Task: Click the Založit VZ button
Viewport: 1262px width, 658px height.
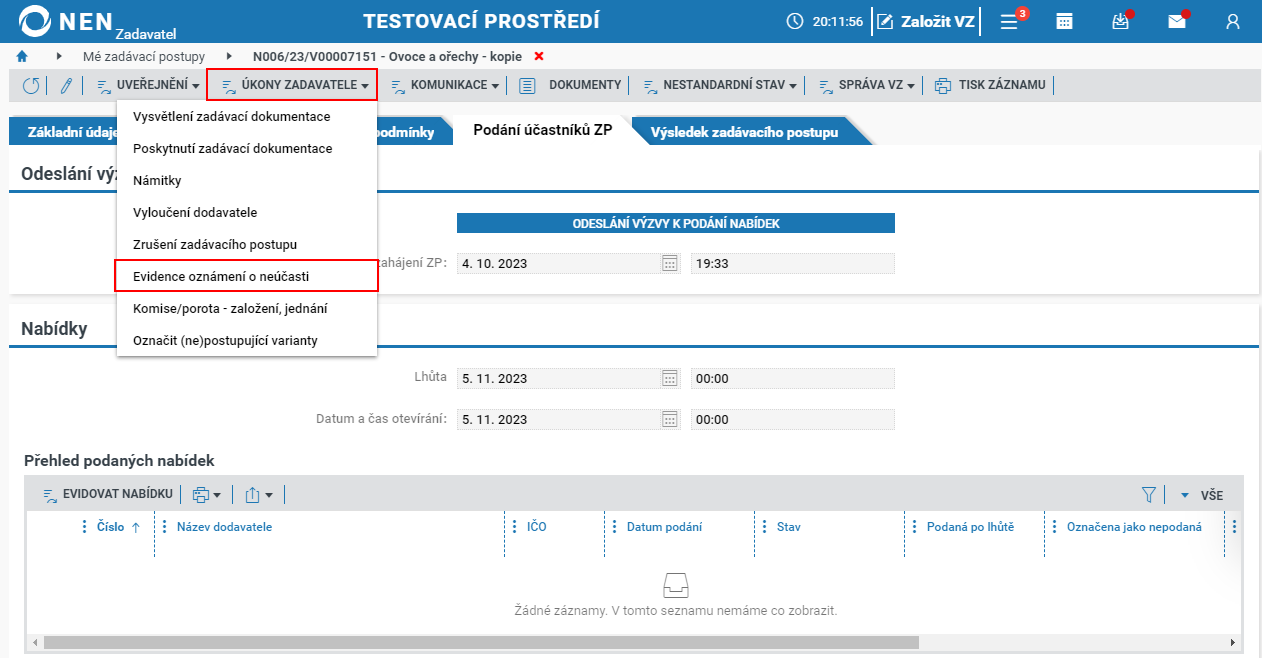Action: (x=926, y=21)
